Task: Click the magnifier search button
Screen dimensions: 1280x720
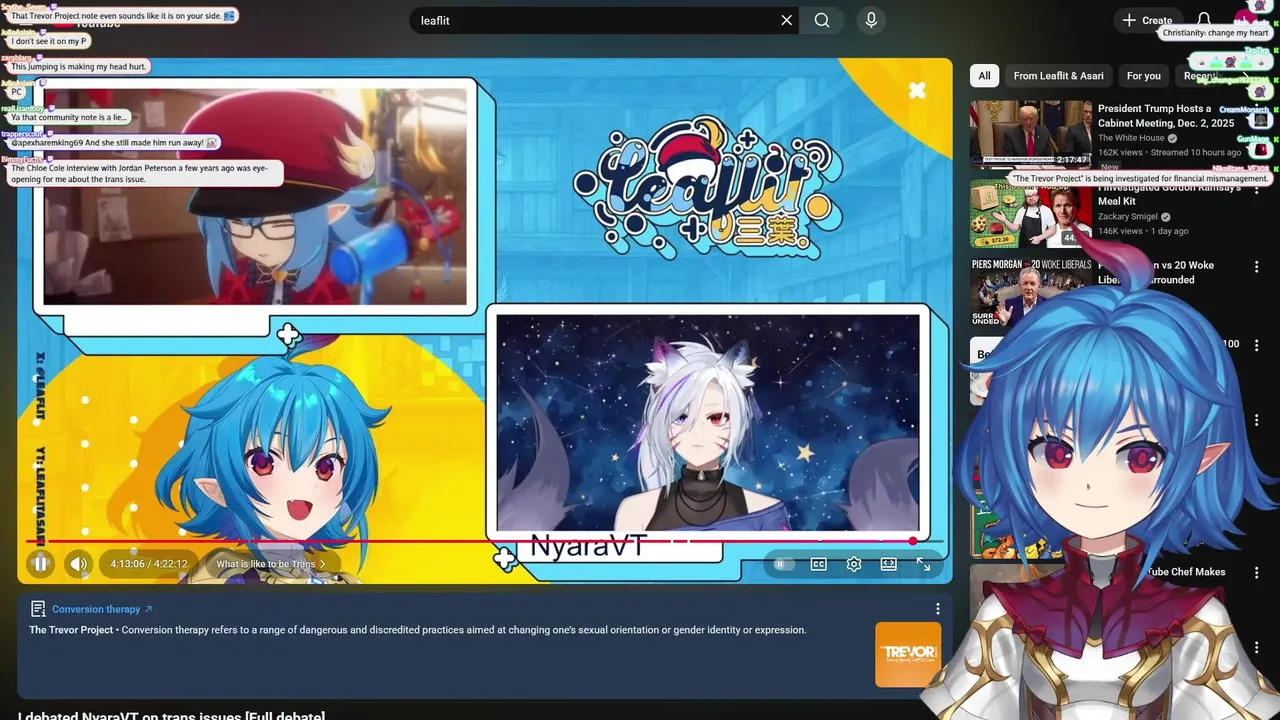Action: (x=822, y=20)
